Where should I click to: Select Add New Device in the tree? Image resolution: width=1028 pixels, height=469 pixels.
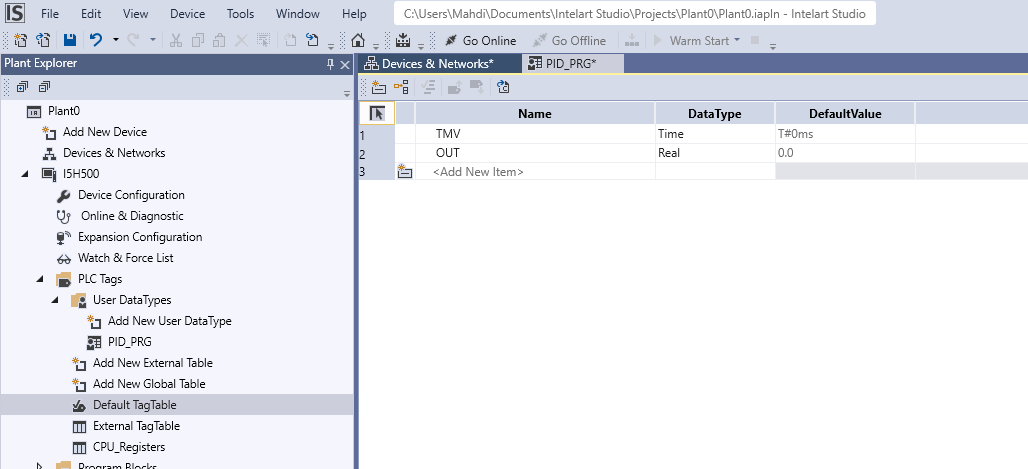[104, 132]
